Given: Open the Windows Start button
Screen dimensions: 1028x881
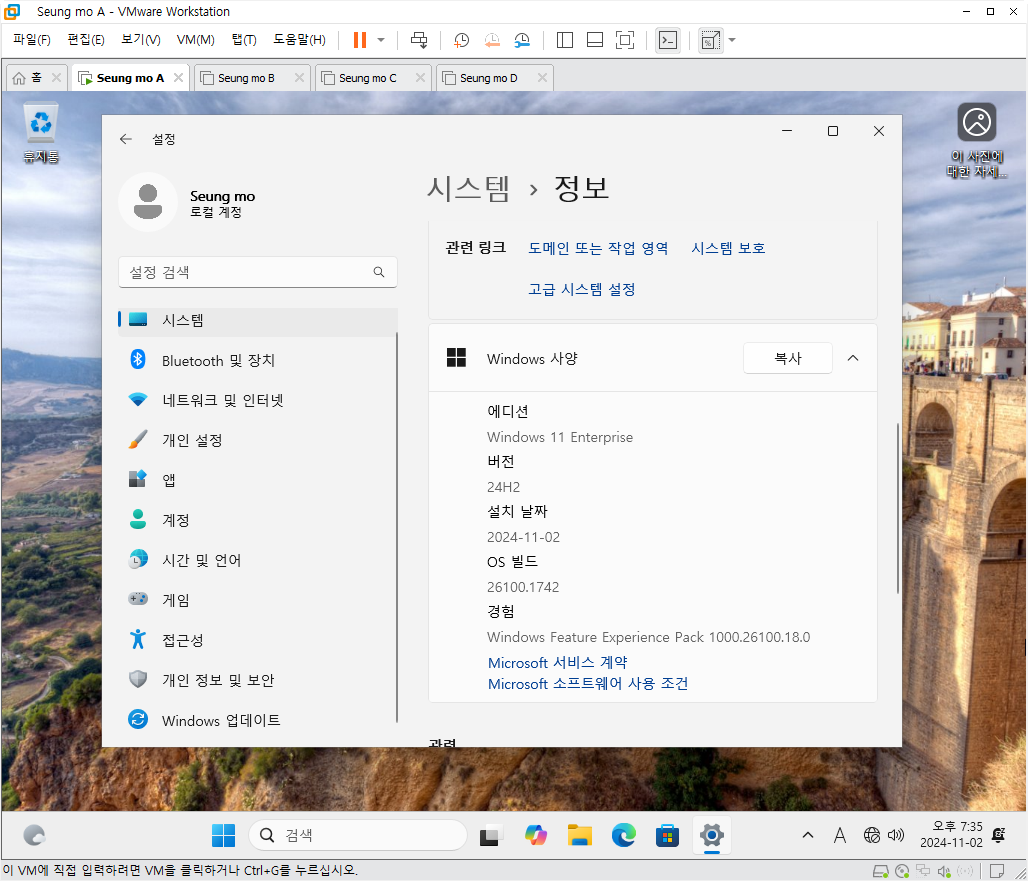Looking at the screenshot, I should point(224,835).
